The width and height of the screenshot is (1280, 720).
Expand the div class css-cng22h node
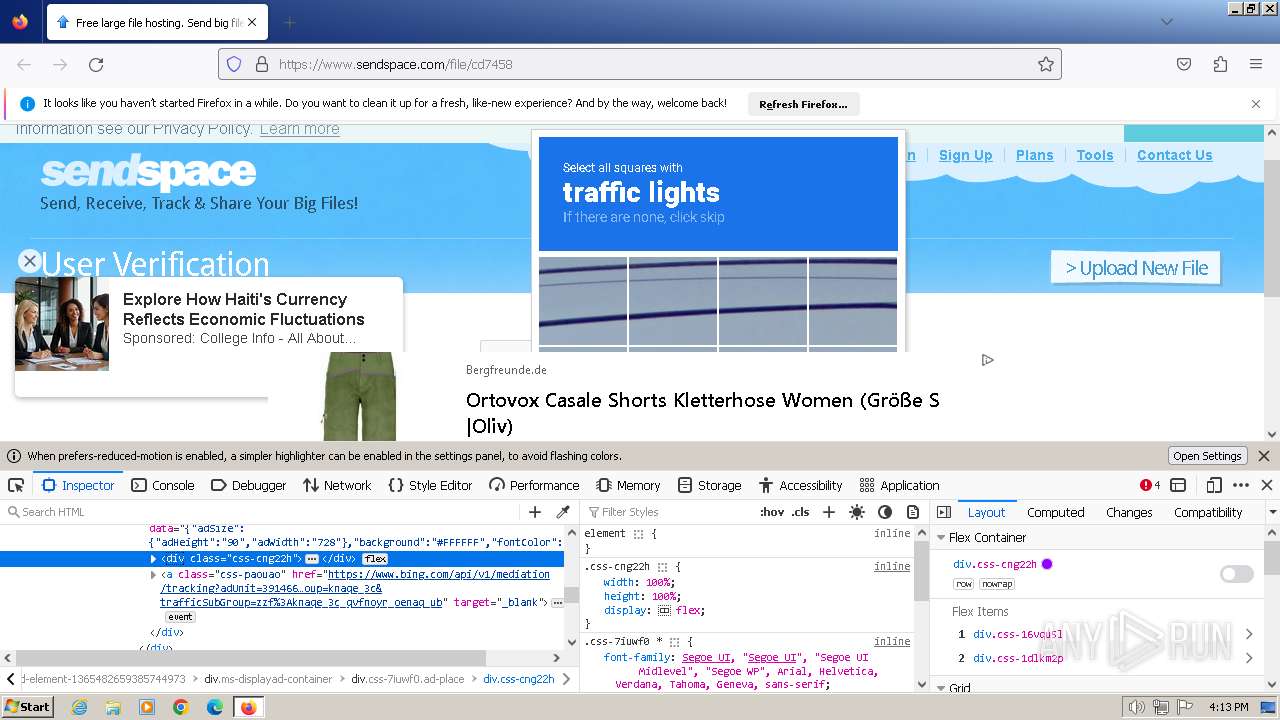click(x=153, y=559)
